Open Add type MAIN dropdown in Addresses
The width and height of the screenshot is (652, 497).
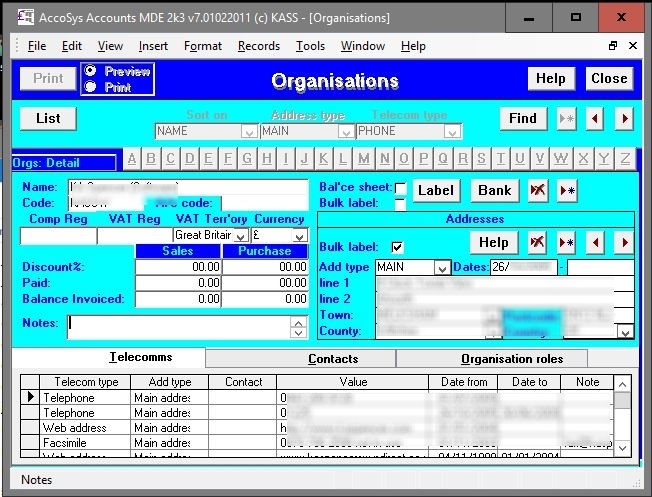point(442,267)
